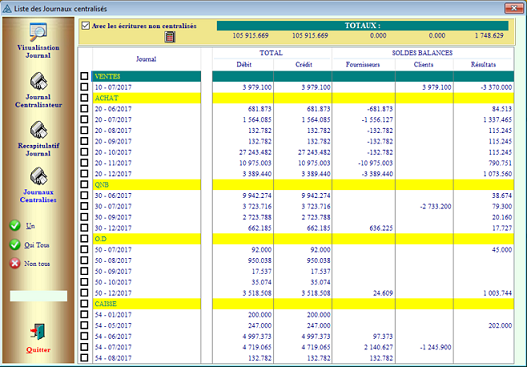Click Fournisseurs value -10 975.003
The height and width of the screenshot is (367, 527).
[x=375, y=163]
